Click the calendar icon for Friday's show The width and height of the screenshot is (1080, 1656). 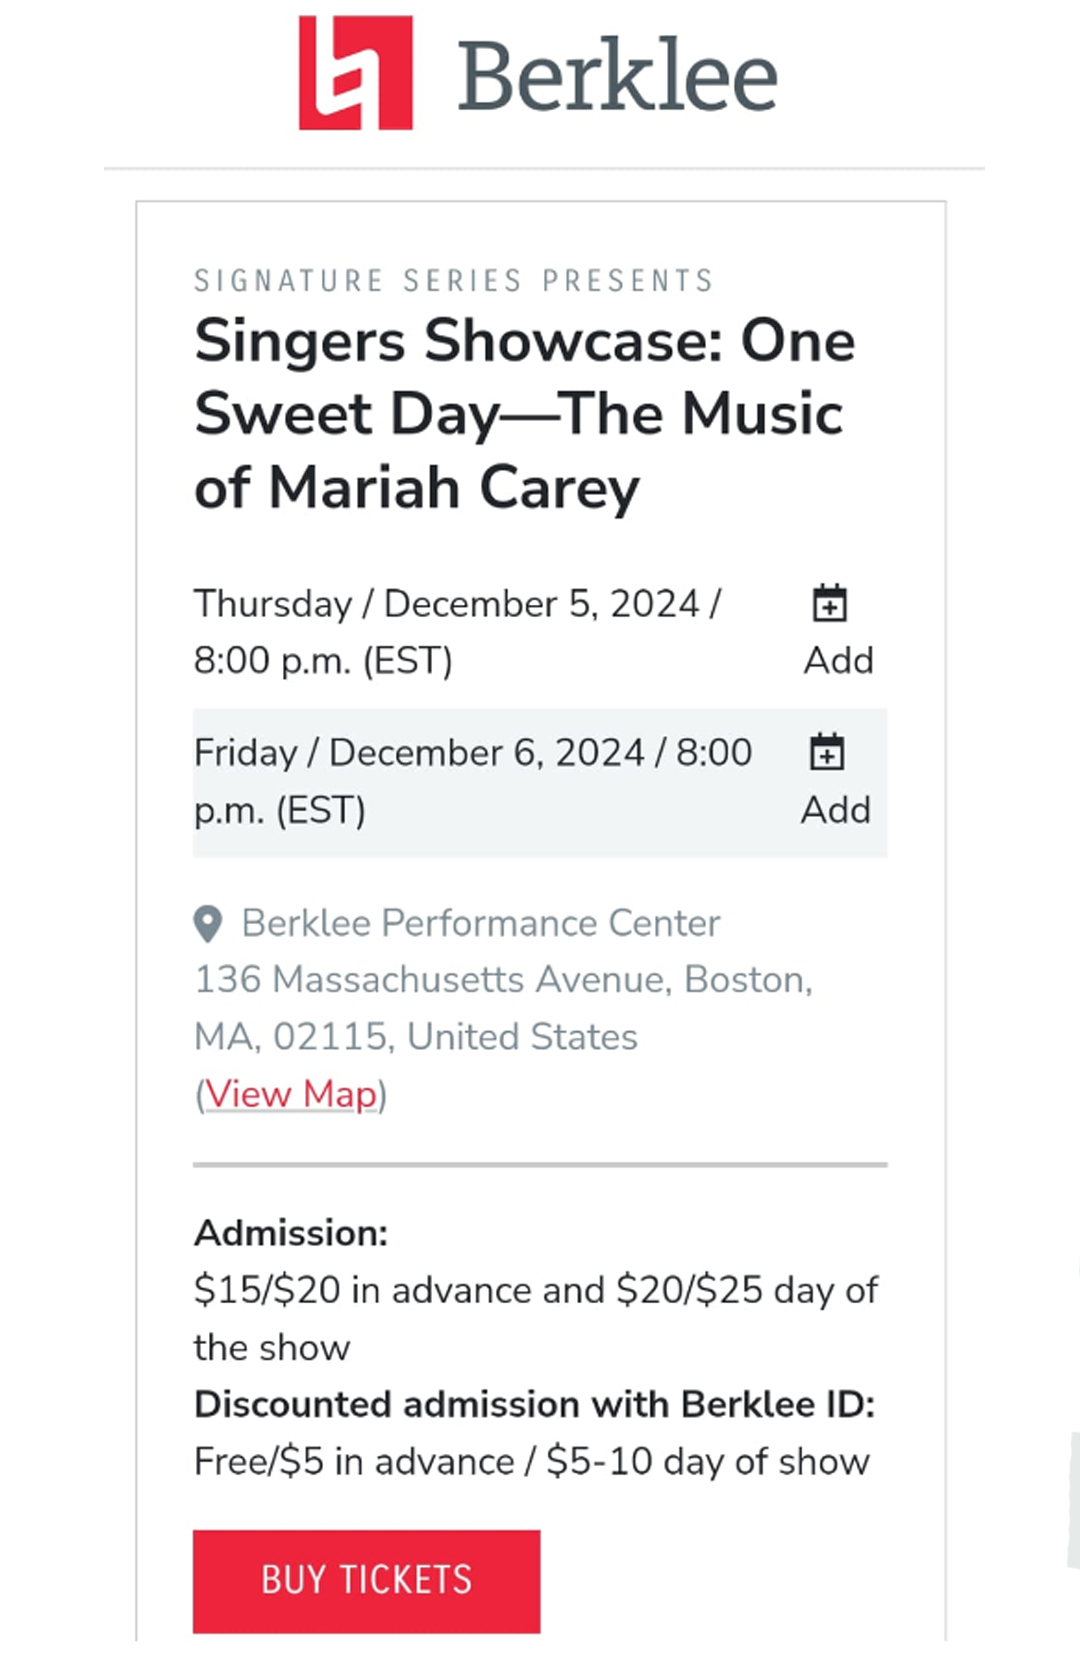tap(827, 752)
